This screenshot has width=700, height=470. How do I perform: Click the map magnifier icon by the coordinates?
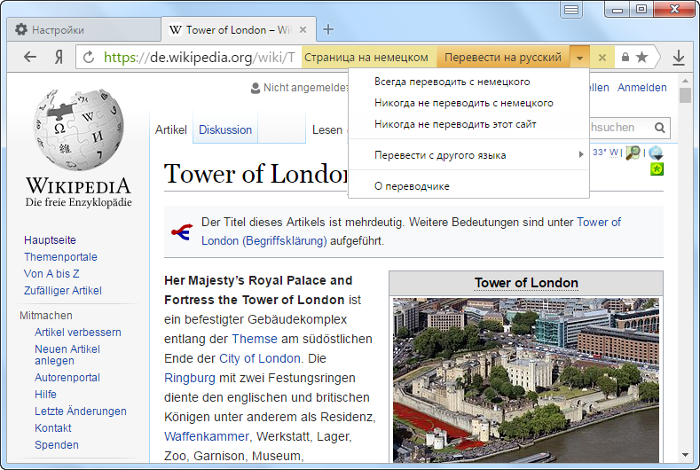pyautogui.click(x=633, y=153)
